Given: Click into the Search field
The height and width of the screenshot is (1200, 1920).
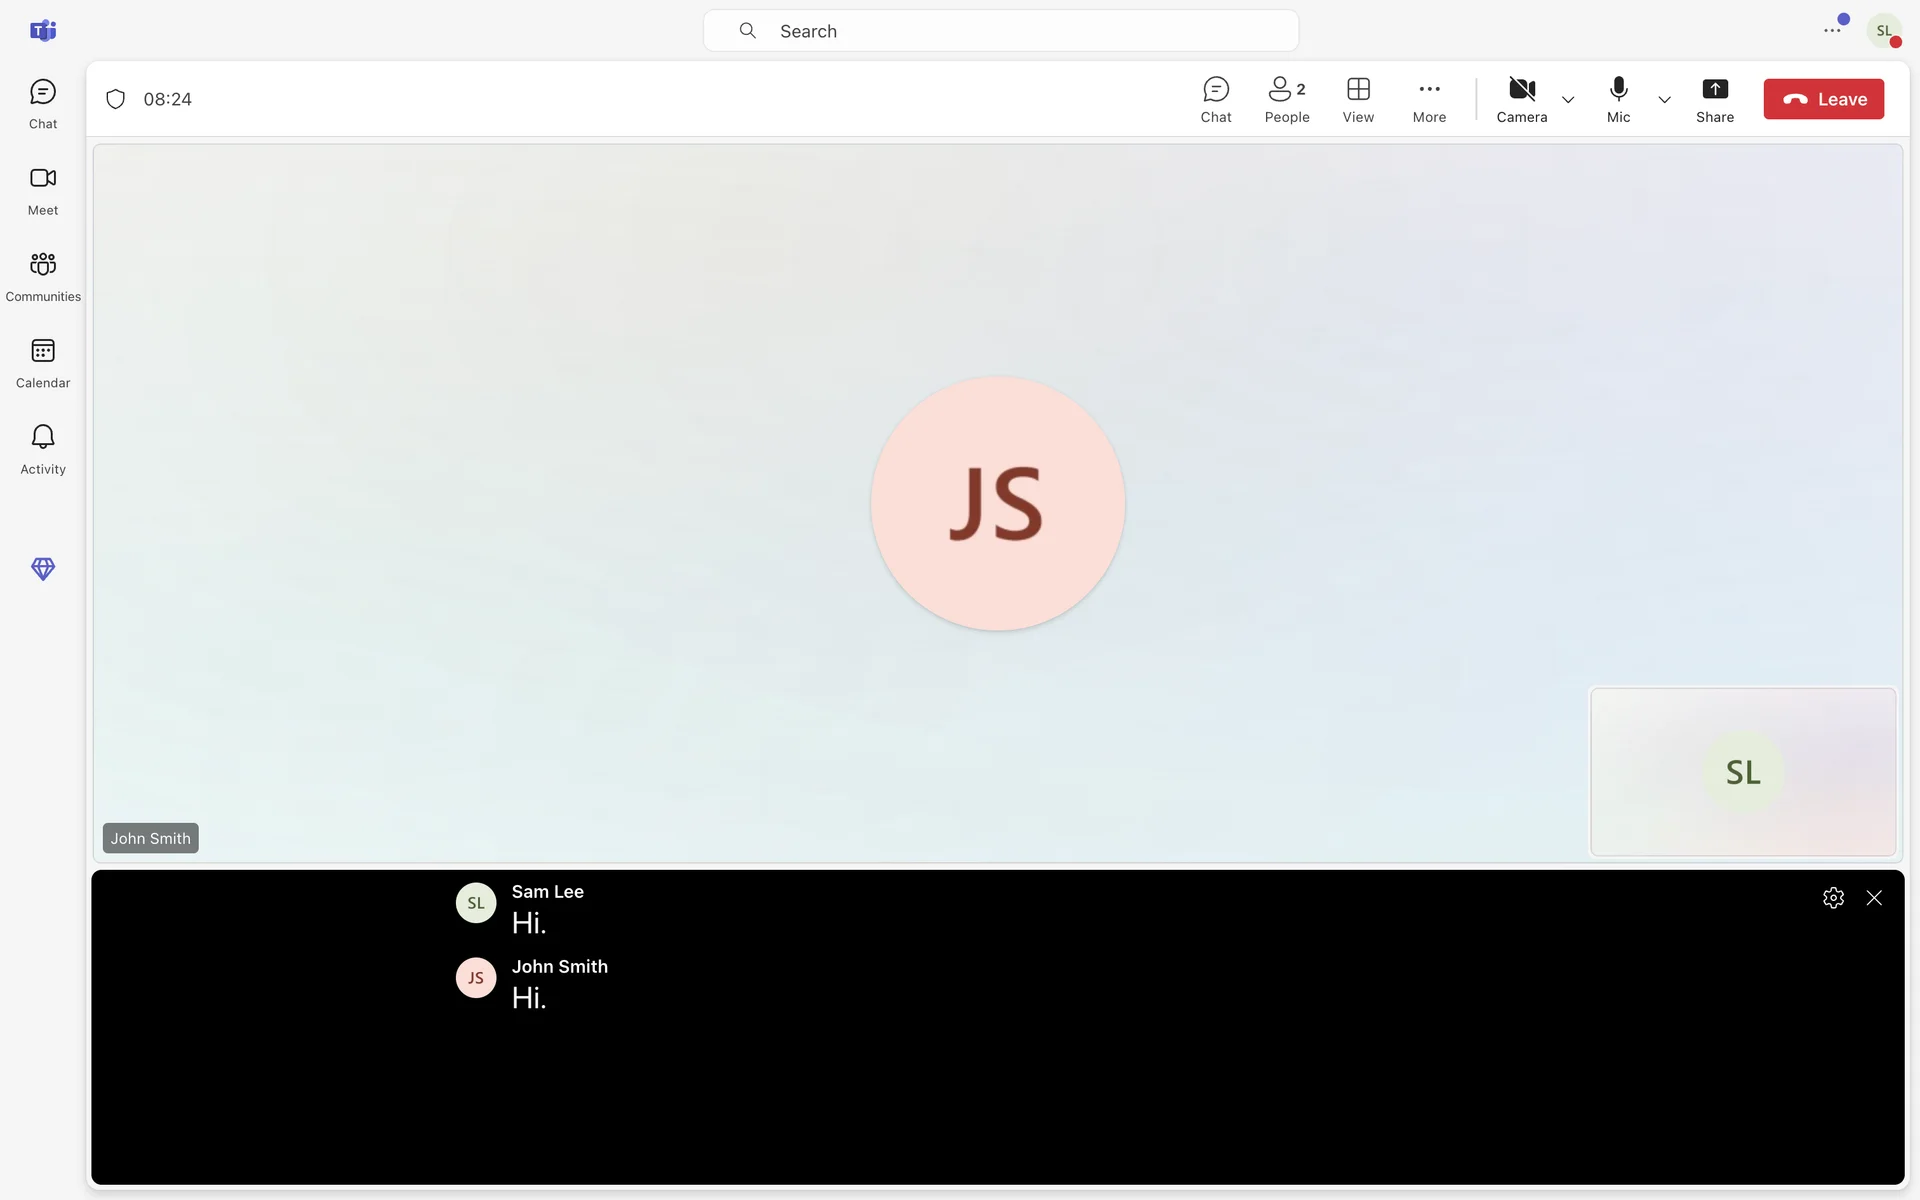Looking at the screenshot, I should pos(1000,31).
